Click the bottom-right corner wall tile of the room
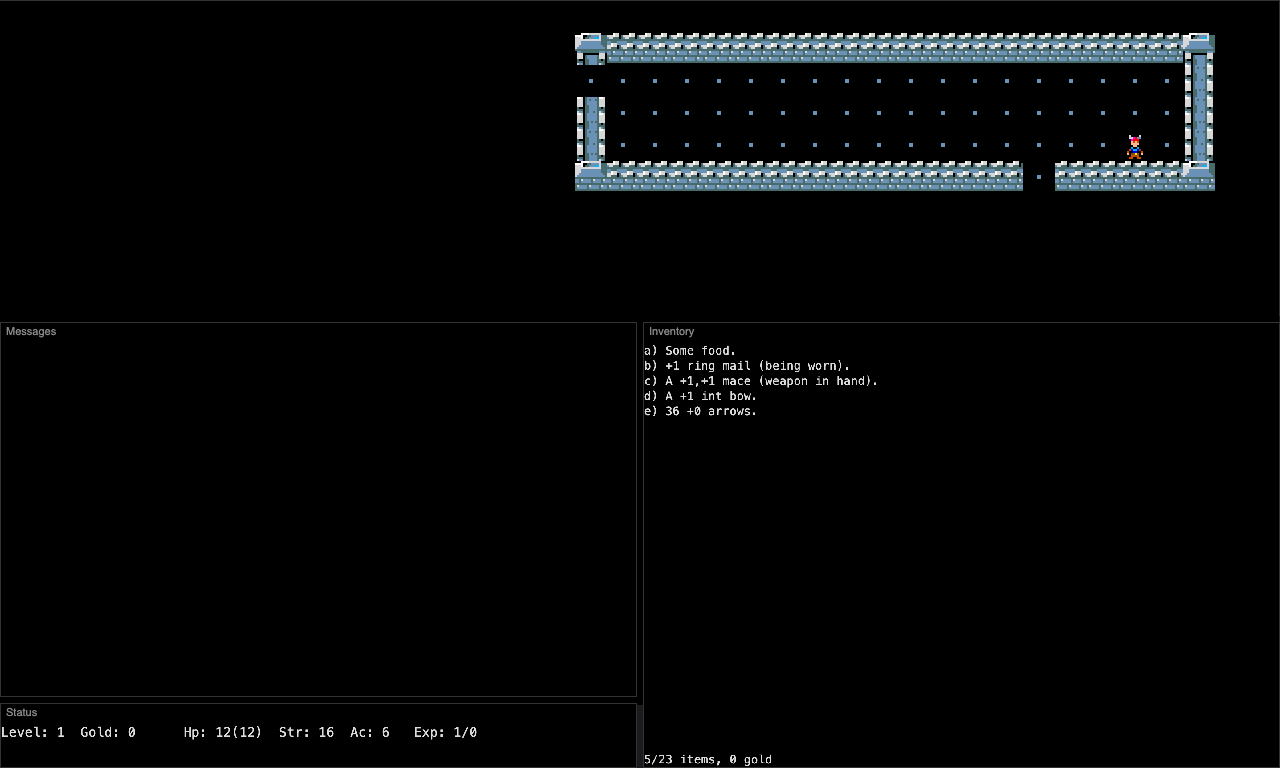This screenshot has width=1280, height=768. point(1199,177)
